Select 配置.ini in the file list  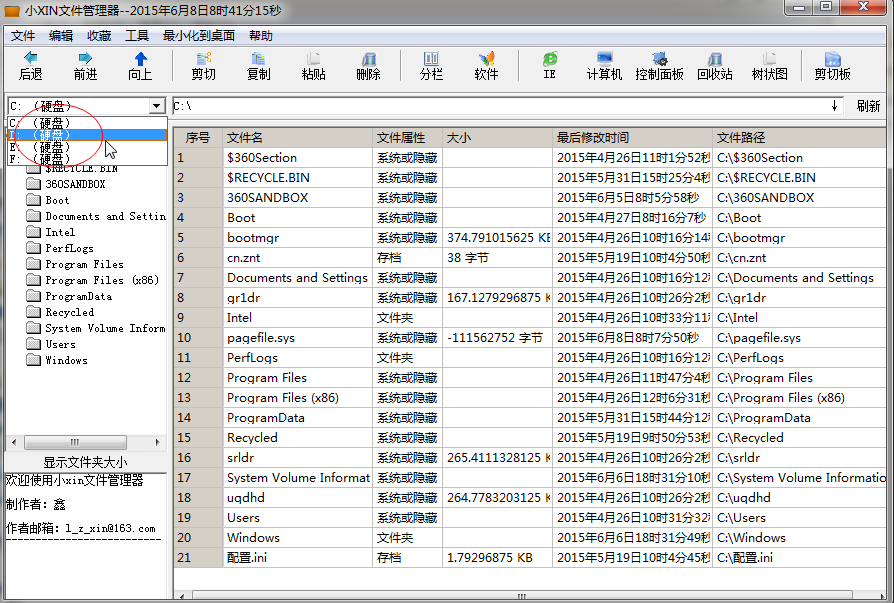click(297, 557)
